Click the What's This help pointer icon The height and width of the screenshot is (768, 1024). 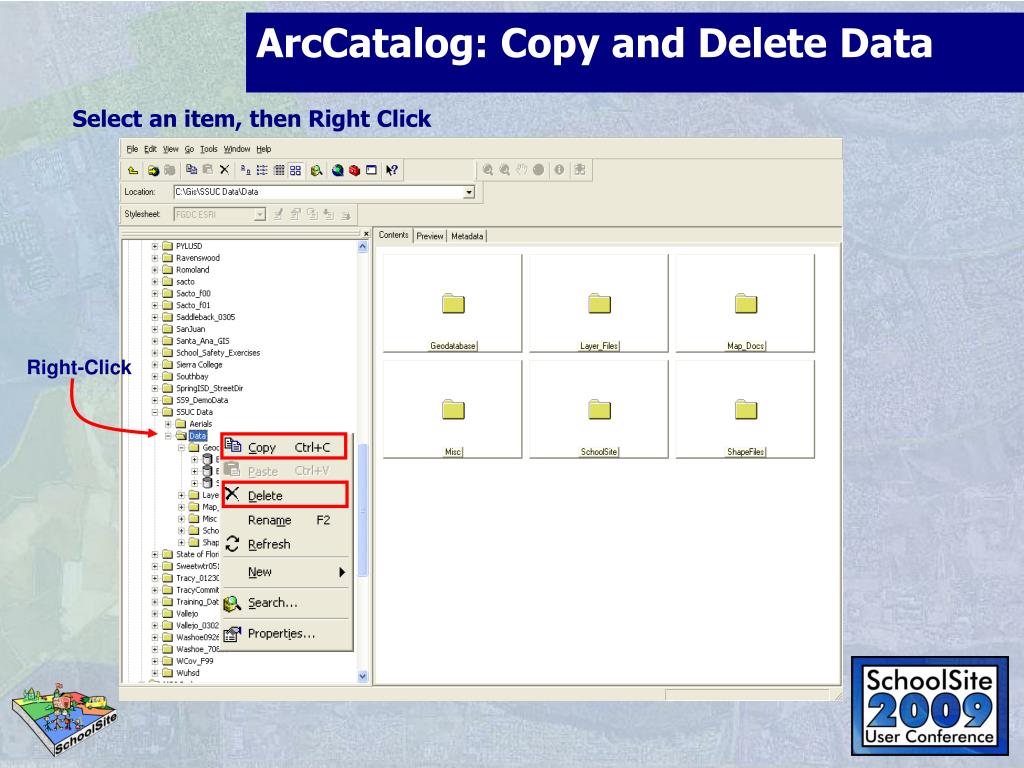392,170
